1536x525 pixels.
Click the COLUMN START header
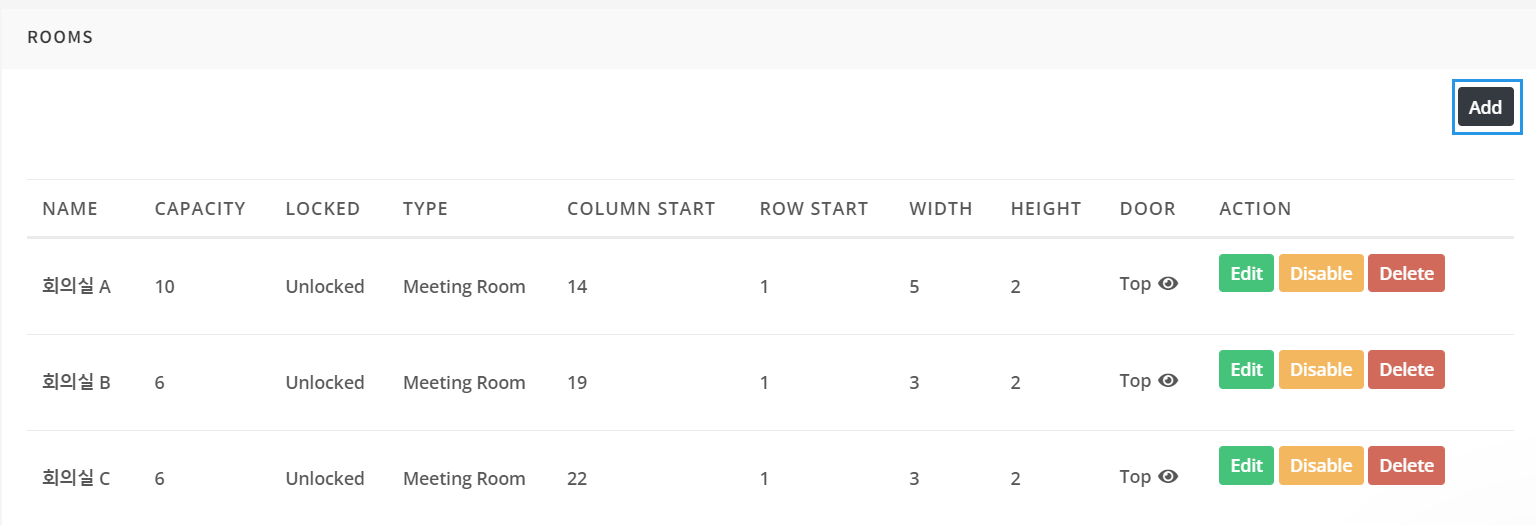(x=641, y=209)
